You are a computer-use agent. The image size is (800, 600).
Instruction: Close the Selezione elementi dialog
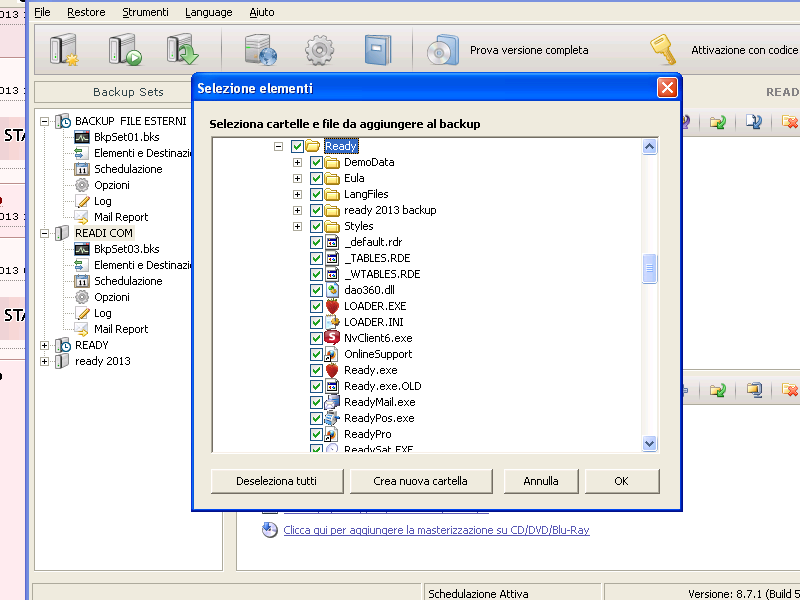[x=667, y=88]
